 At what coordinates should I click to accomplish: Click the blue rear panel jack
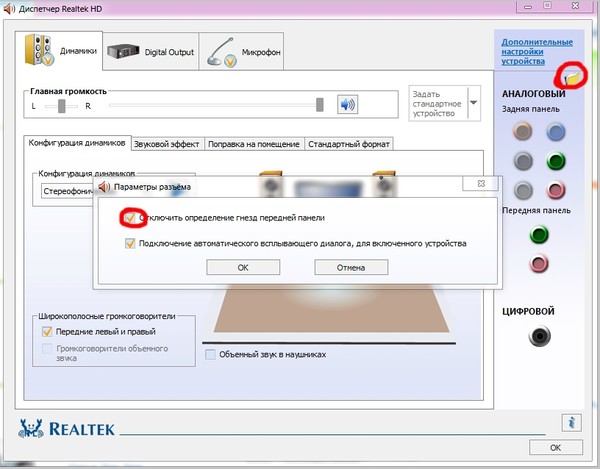point(556,132)
